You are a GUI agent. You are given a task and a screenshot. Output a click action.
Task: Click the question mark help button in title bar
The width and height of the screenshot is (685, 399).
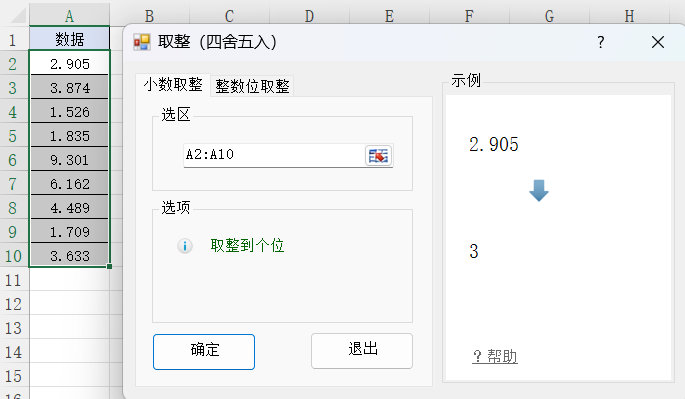point(601,42)
